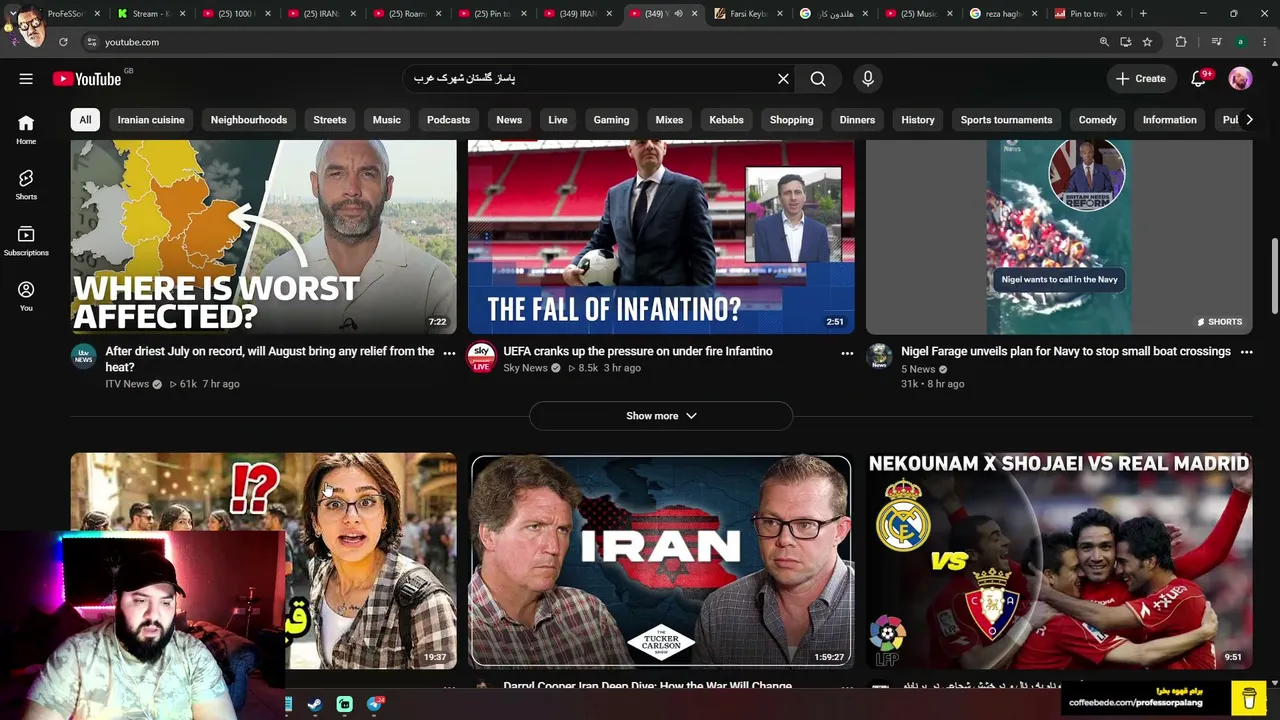Open the media controls toolbar icon
The height and width of the screenshot is (720, 1280).
pyautogui.click(x=1216, y=42)
